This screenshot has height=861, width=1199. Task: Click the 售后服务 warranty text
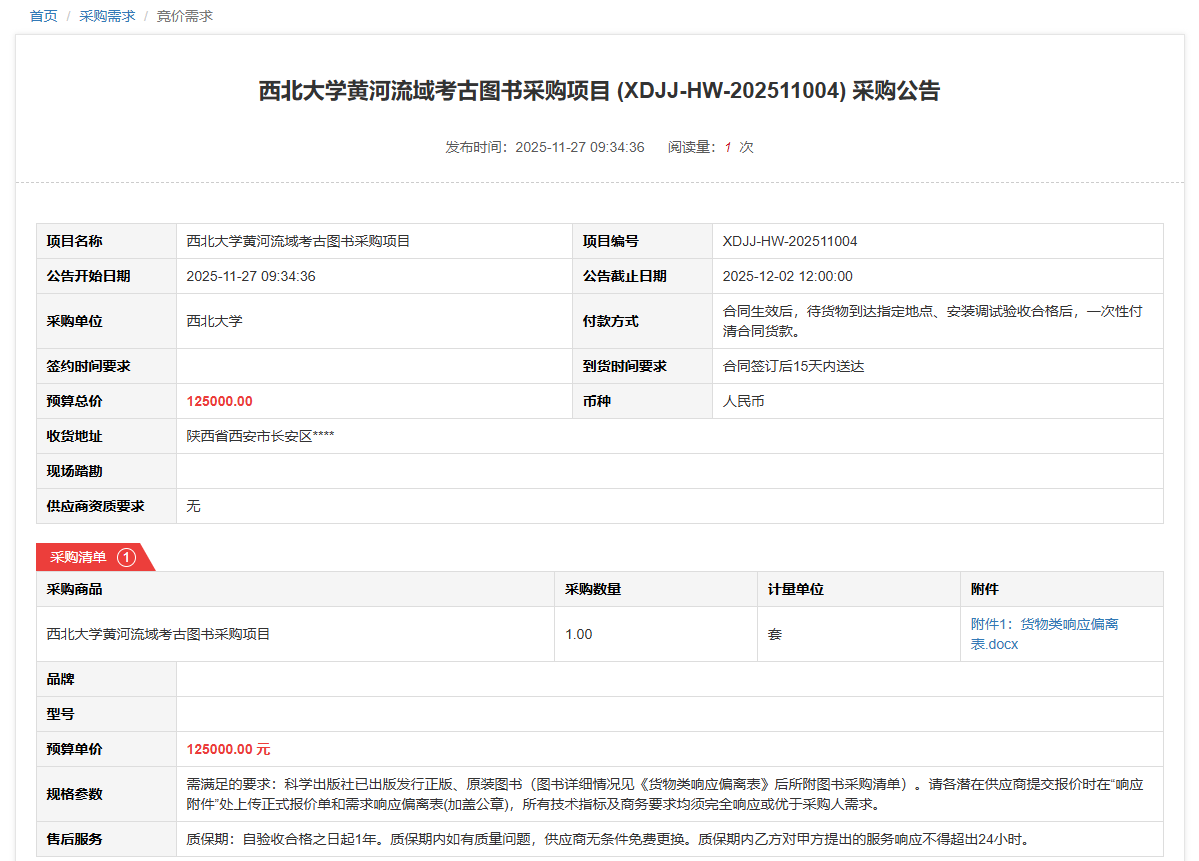(x=607, y=839)
